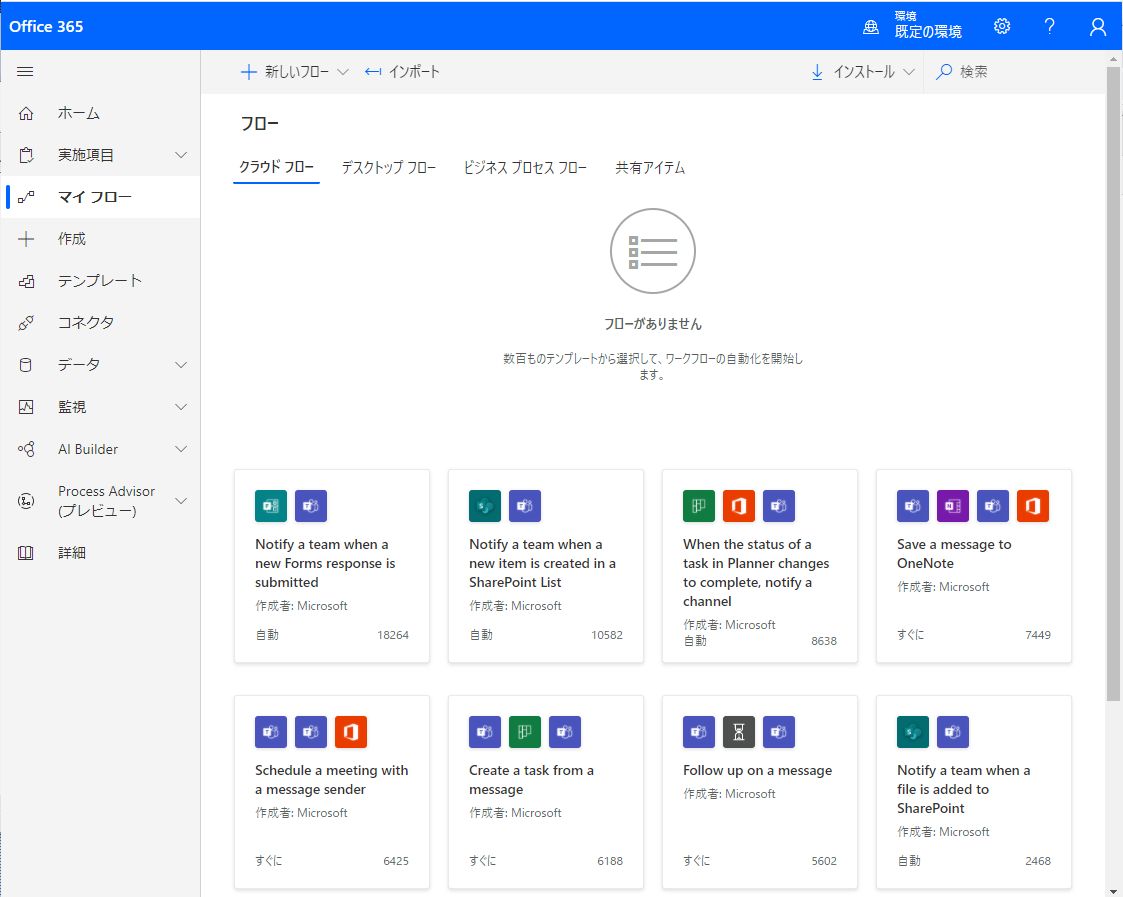1123x897 pixels.
Task: Select the マイ フロー flow icon
Action: point(26,197)
